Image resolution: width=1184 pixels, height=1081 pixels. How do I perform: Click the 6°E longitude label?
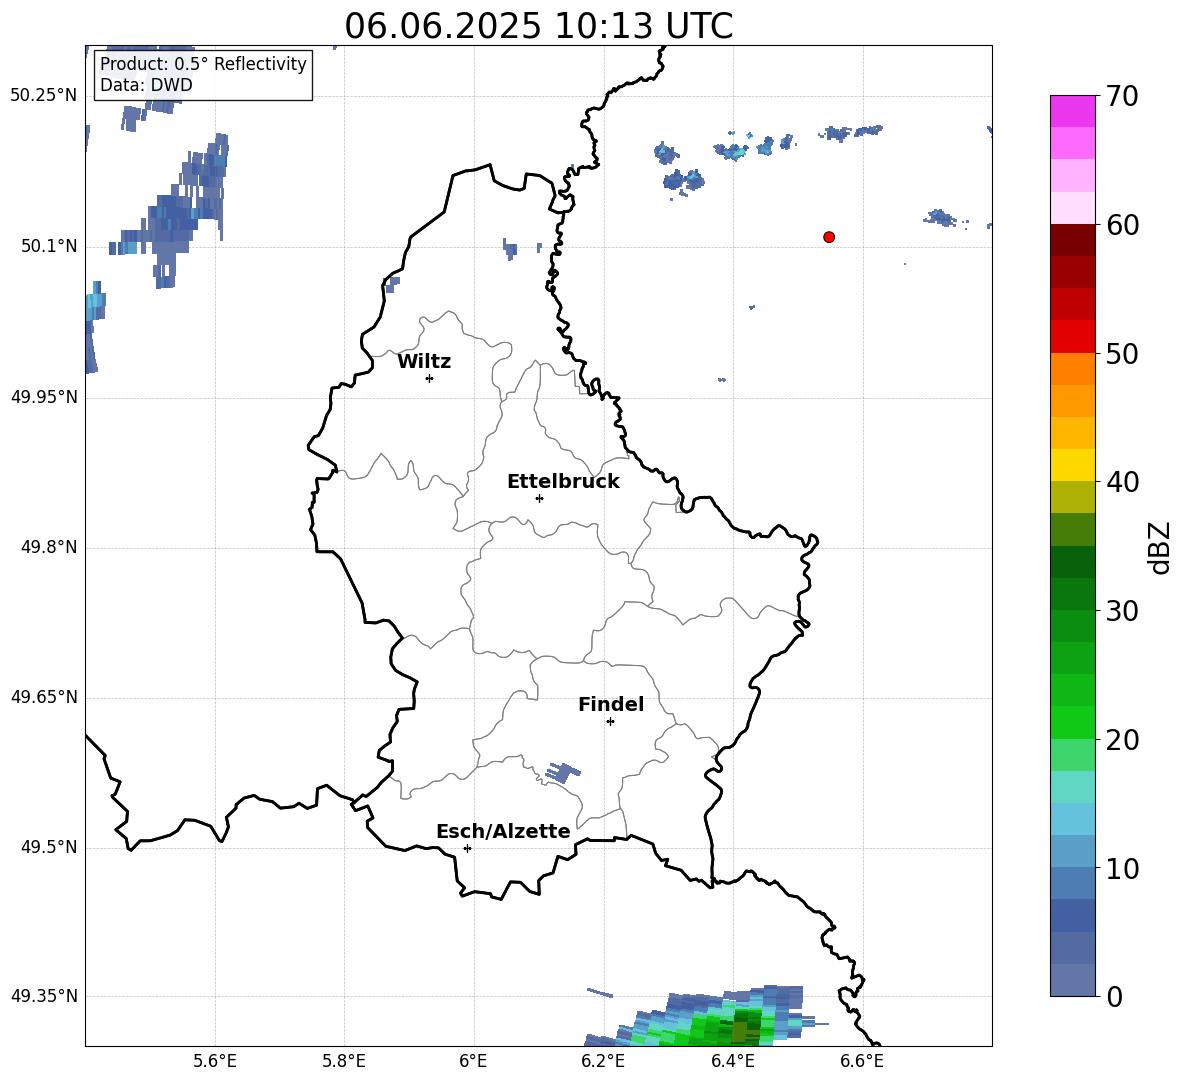473,1061
